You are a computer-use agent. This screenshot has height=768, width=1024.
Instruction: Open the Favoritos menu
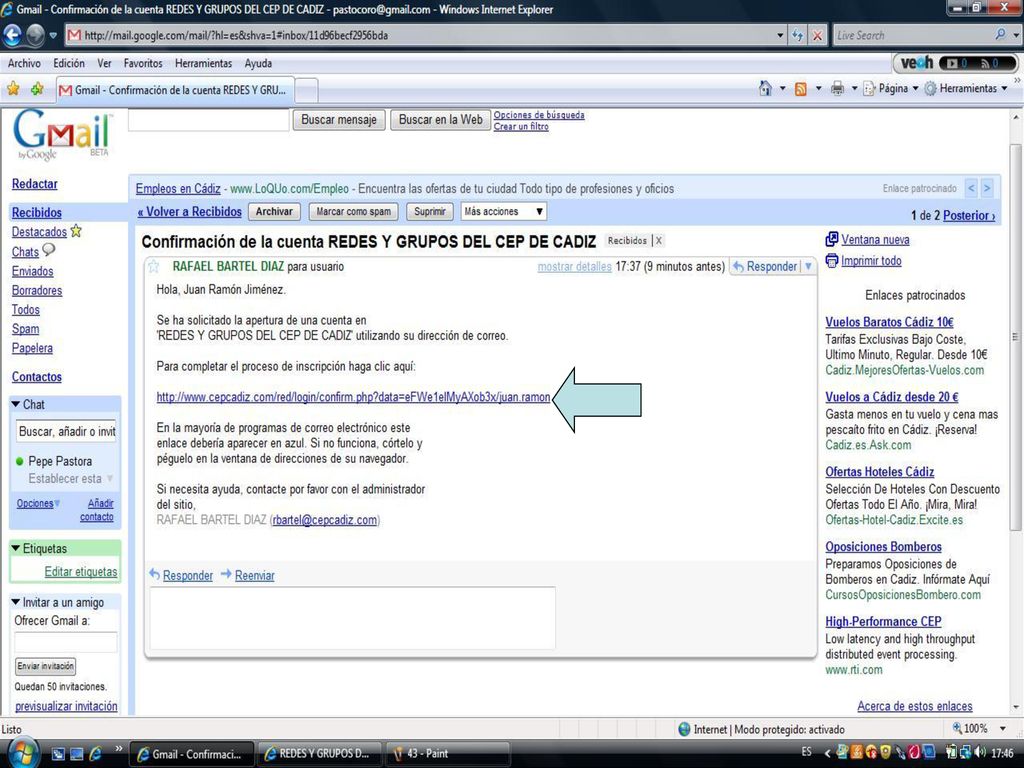click(x=143, y=63)
